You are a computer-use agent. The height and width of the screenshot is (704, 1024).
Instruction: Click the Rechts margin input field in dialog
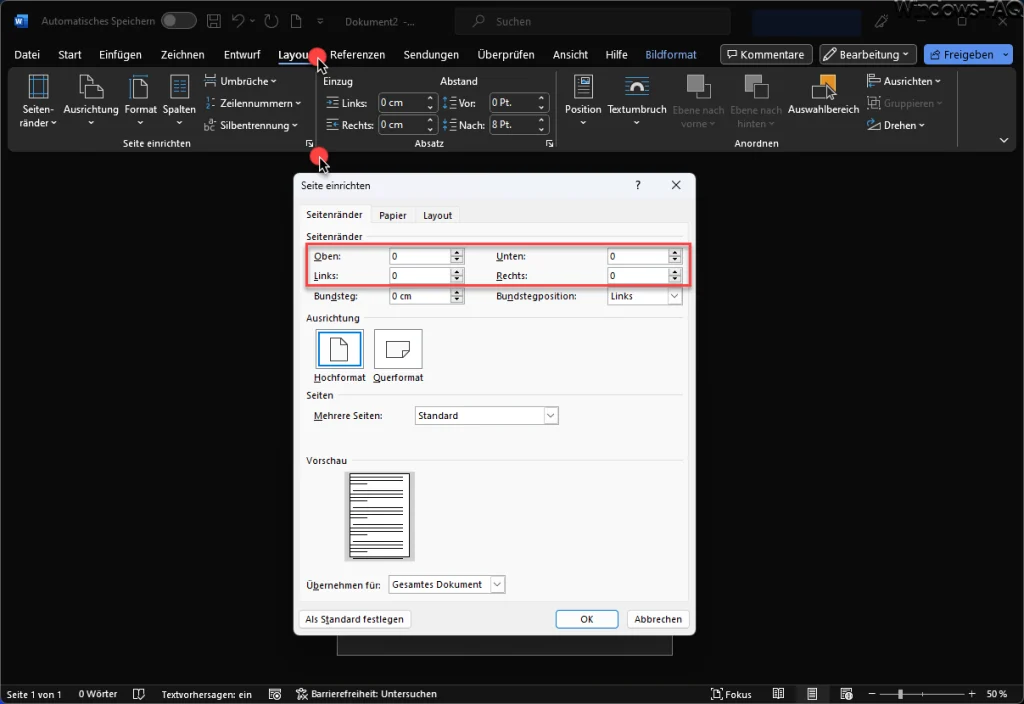[638, 276]
